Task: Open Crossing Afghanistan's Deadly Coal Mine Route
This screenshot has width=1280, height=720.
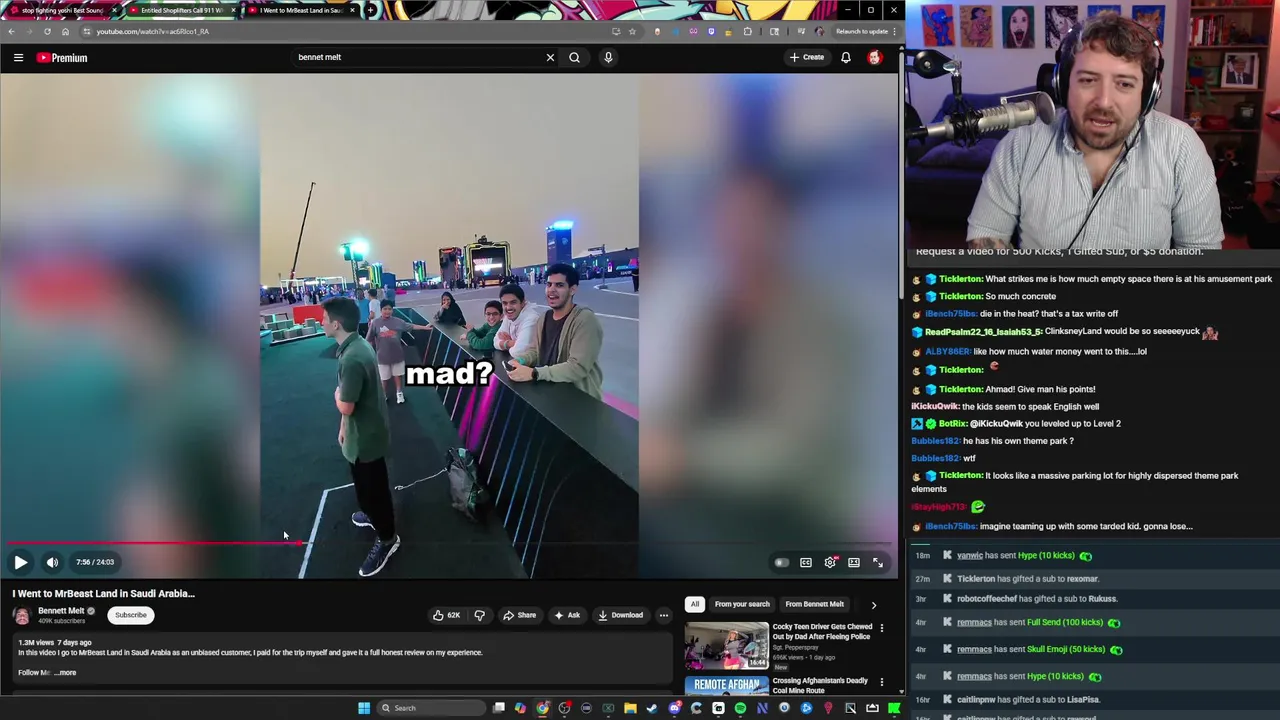Action: (x=820, y=685)
